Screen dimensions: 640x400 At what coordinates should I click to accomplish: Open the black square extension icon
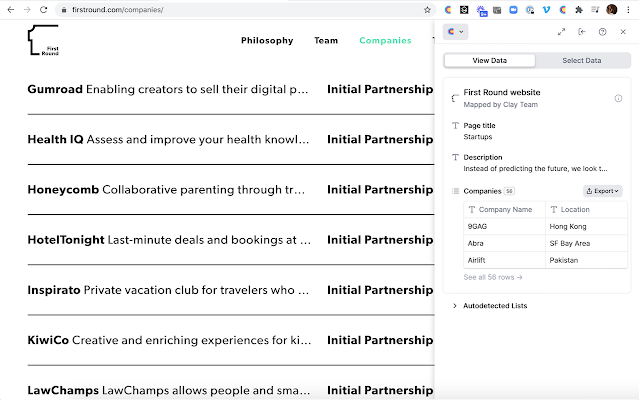coord(464,10)
